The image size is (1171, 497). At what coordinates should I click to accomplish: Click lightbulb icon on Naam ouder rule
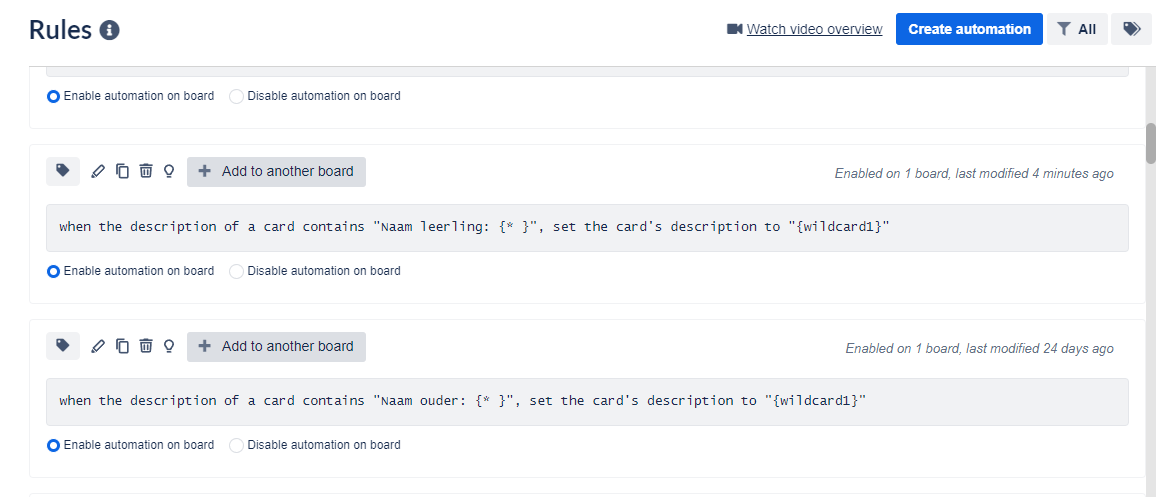coord(169,346)
